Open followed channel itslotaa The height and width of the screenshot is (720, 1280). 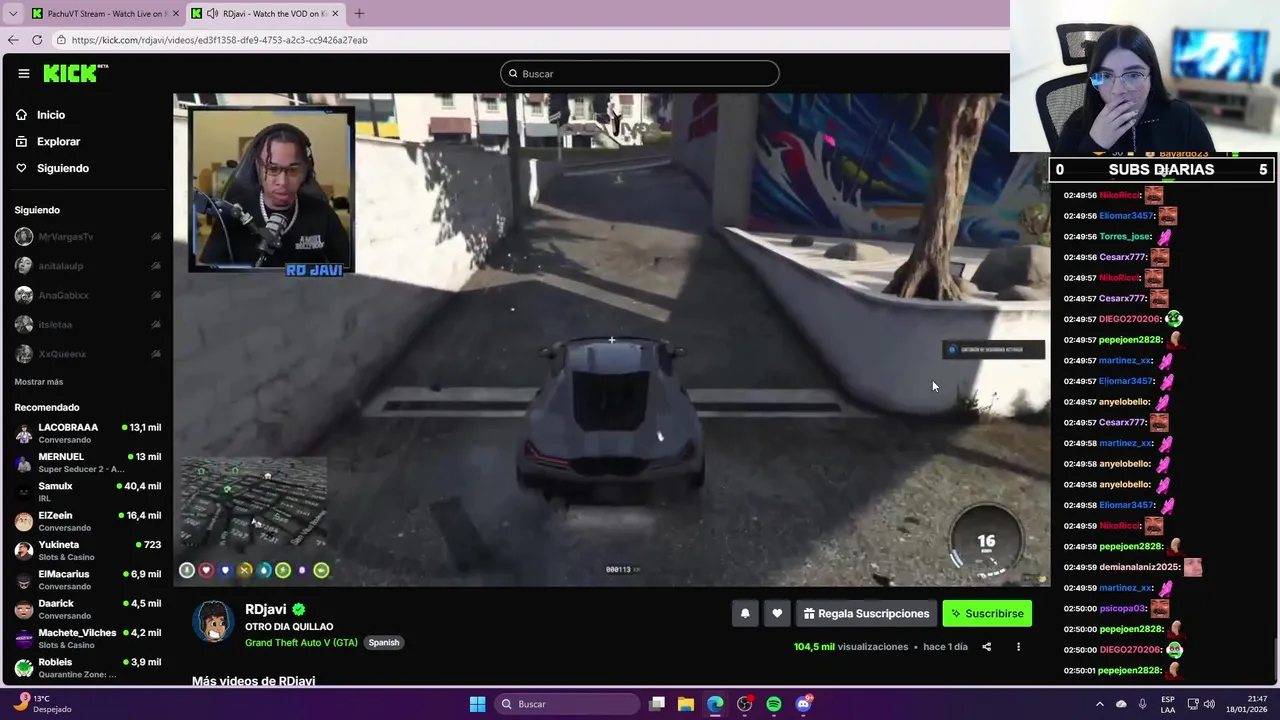point(87,325)
